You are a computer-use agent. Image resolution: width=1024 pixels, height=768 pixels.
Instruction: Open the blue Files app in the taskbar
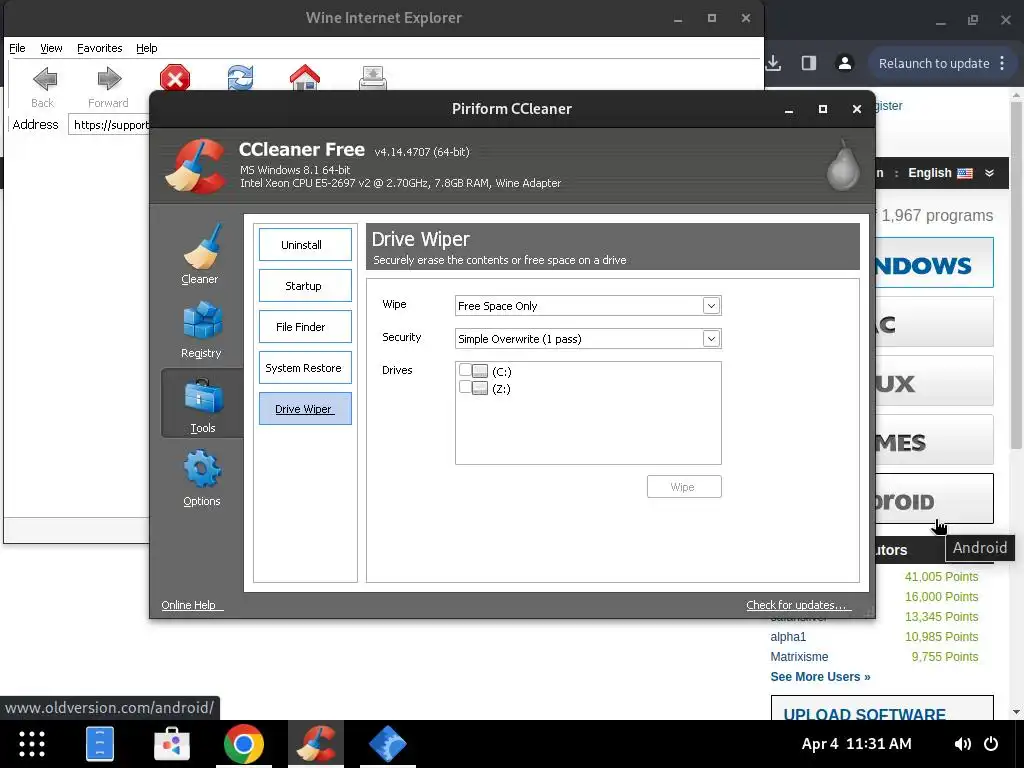pos(100,743)
